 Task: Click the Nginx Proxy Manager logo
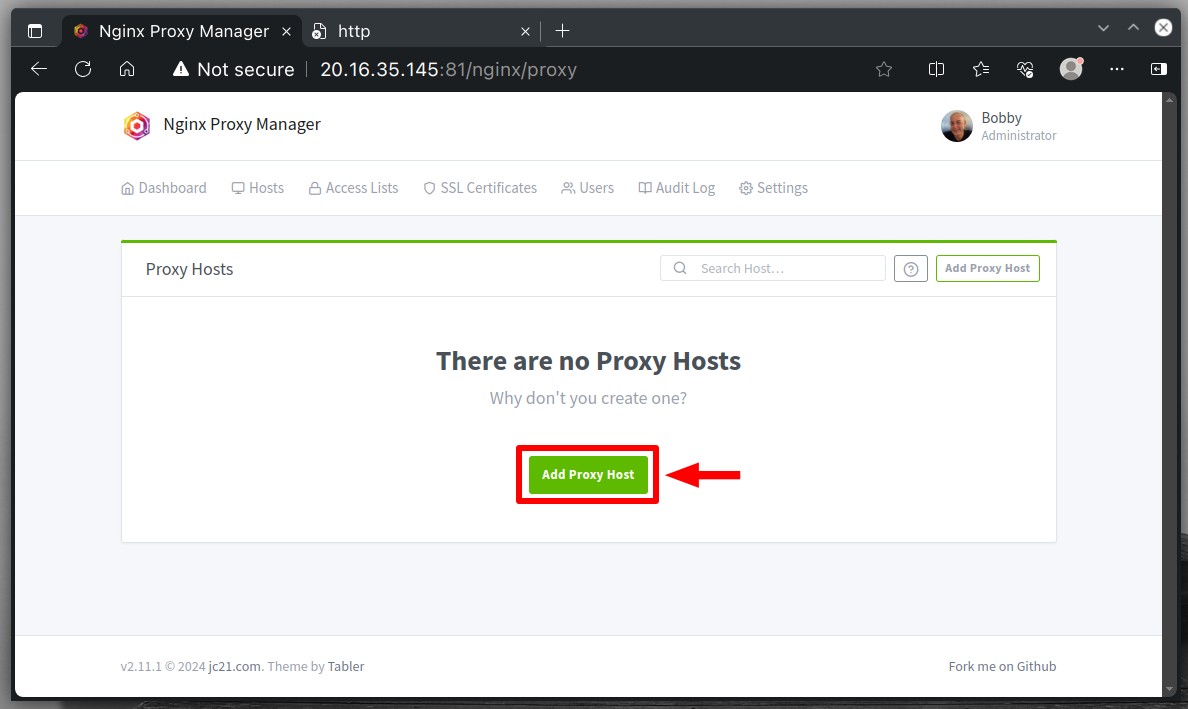point(137,126)
